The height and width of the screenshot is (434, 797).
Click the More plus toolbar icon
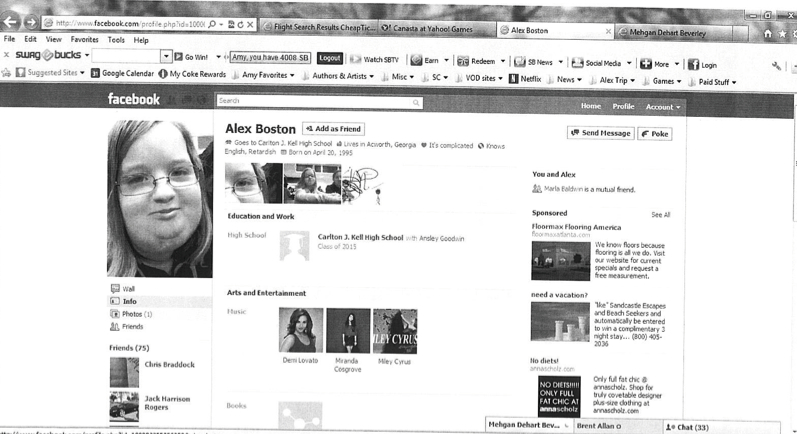tap(646, 64)
